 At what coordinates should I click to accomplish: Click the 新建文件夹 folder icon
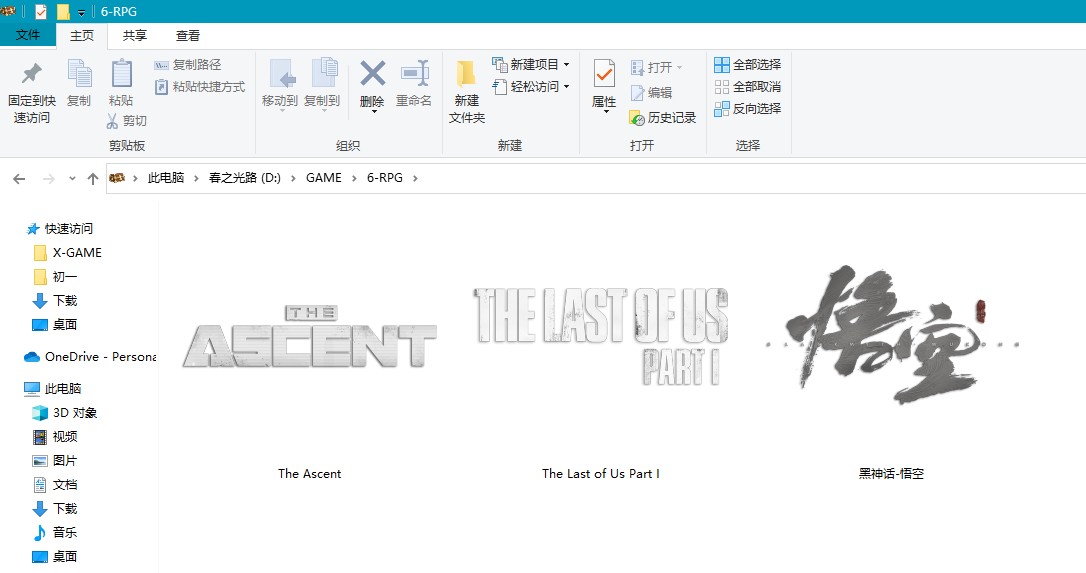466,75
